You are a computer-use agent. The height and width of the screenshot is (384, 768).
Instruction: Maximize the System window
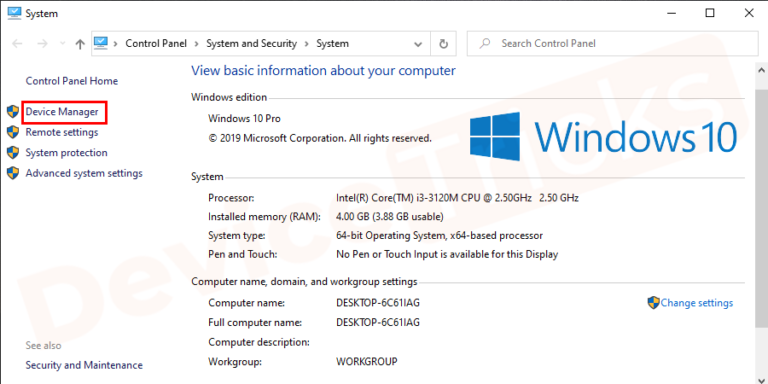point(710,13)
